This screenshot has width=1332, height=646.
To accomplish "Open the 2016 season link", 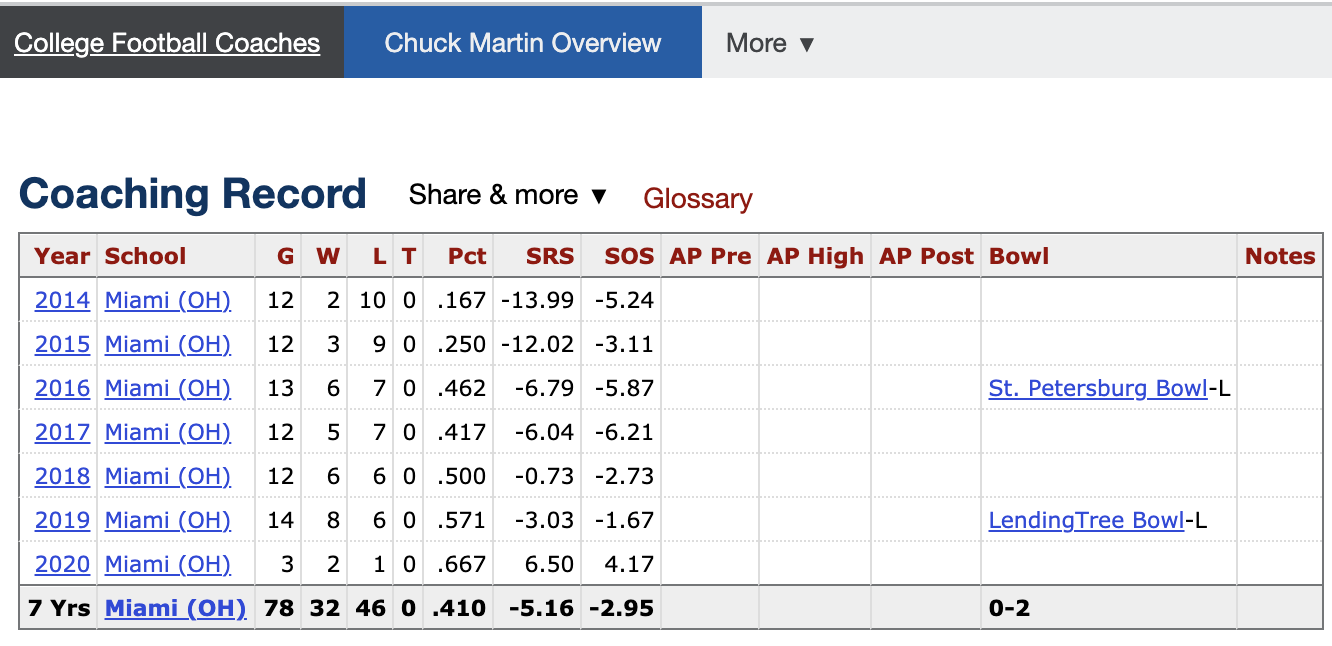I will tap(62, 388).
